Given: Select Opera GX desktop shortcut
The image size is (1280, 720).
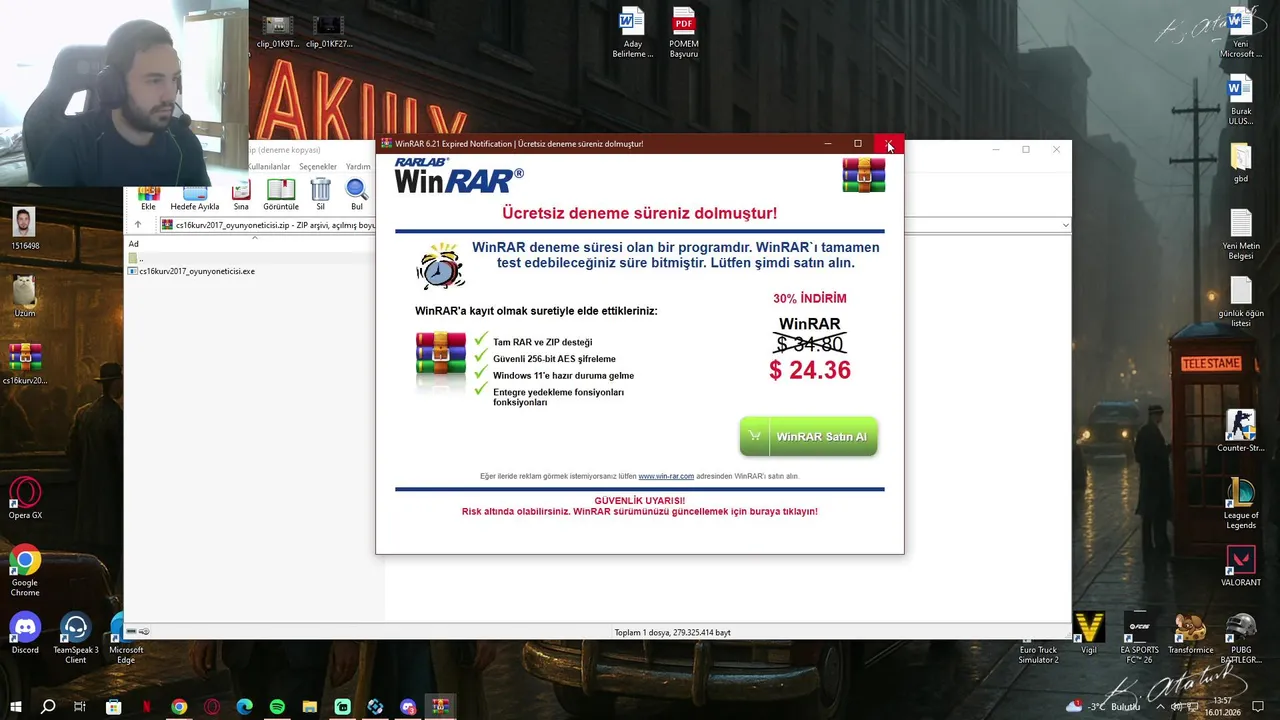Looking at the screenshot, I should tap(25, 499).
